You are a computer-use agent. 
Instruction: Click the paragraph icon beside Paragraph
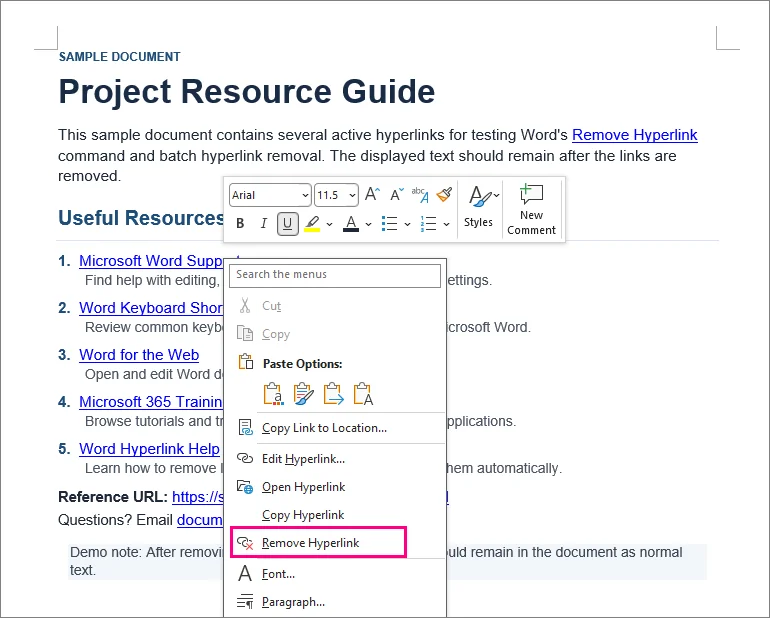click(x=245, y=601)
